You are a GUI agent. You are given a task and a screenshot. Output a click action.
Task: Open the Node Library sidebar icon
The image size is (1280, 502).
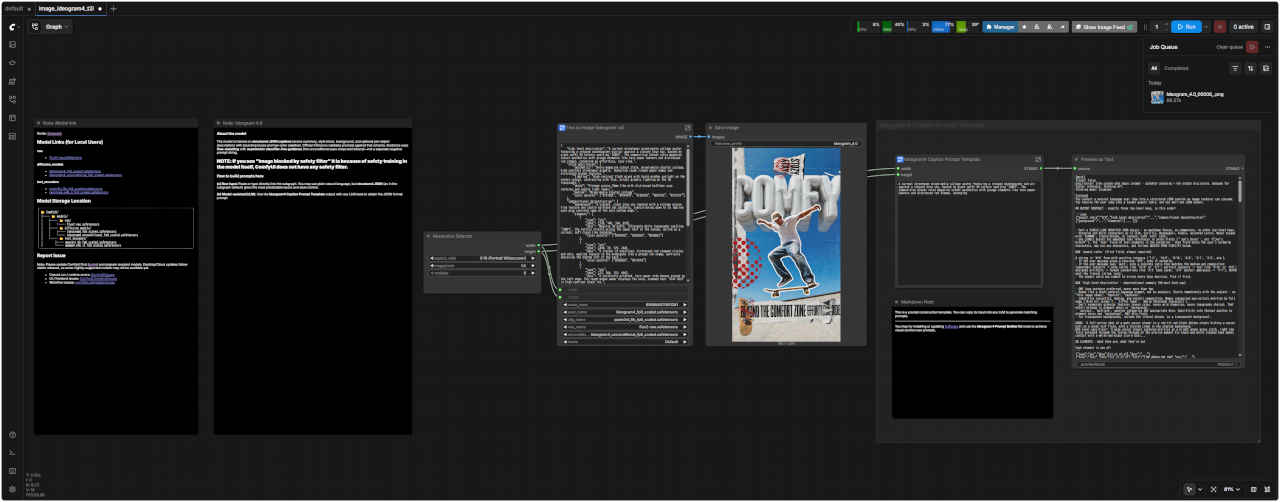[x=12, y=63]
